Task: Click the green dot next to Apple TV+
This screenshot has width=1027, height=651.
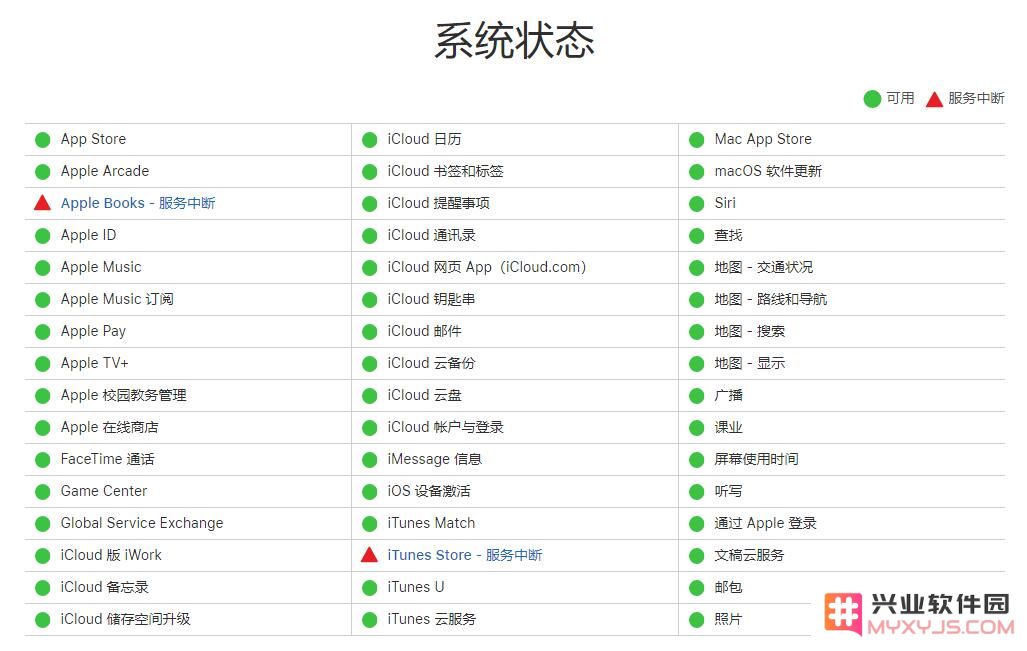Action: (x=43, y=363)
